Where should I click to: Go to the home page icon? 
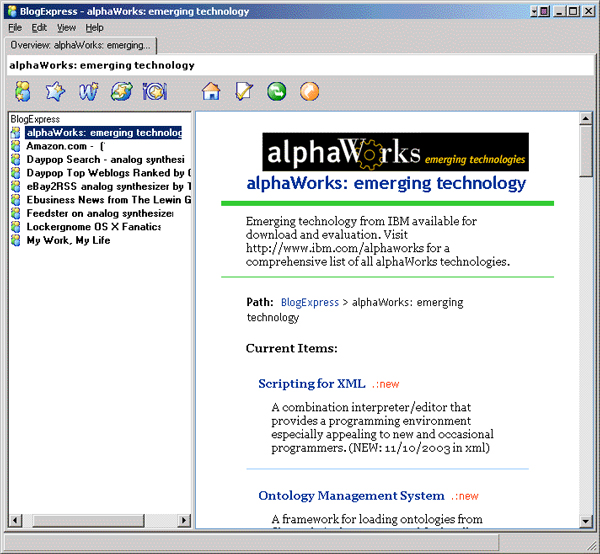pyautogui.click(x=211, y=92)
